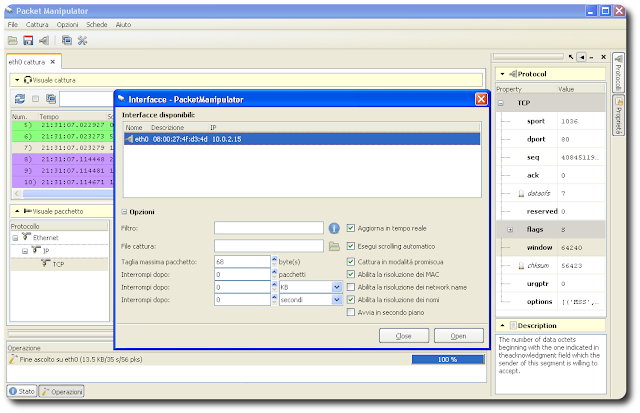
Task: Click the 100 % progress bar
Action: click(x=447, y=359)
